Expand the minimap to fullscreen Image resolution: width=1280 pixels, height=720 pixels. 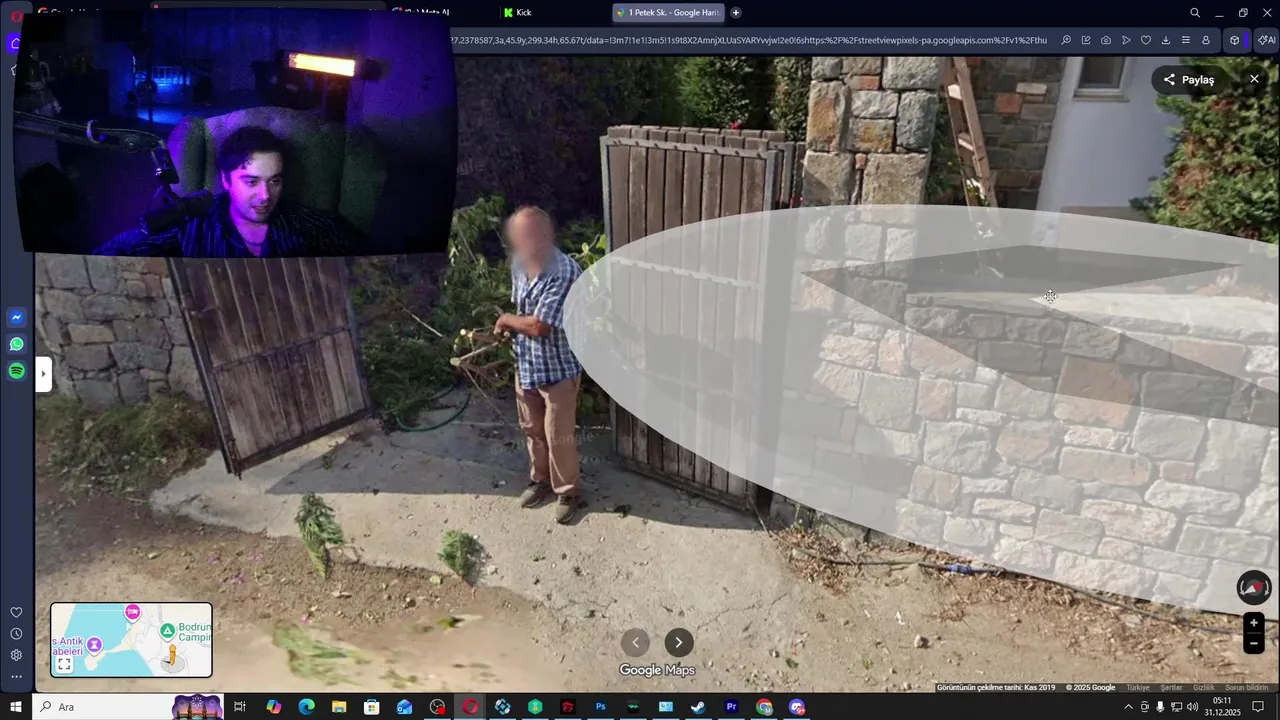point(64,664)
